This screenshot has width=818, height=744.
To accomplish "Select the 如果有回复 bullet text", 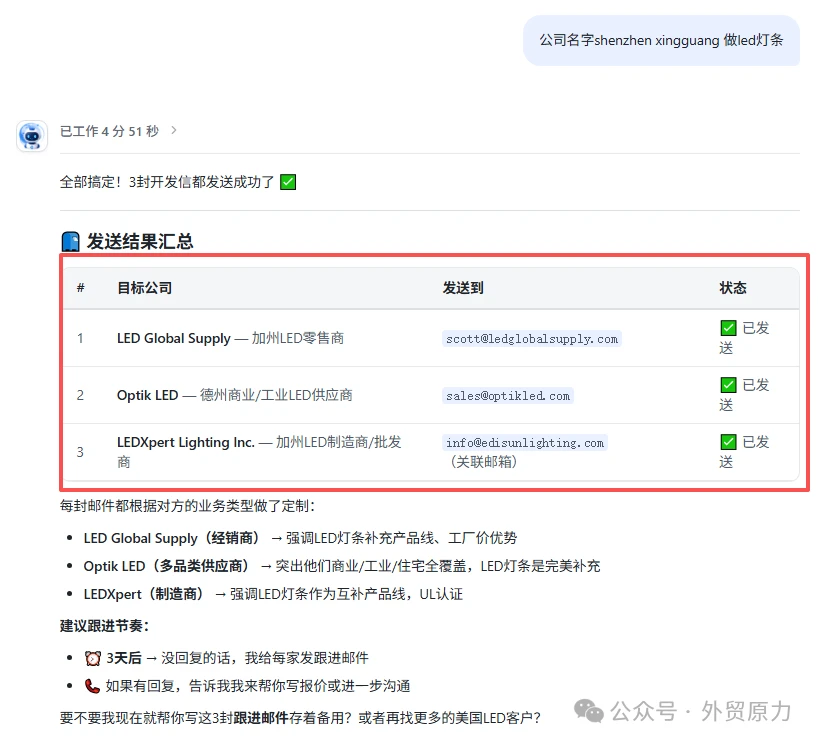I will [258, 686].
